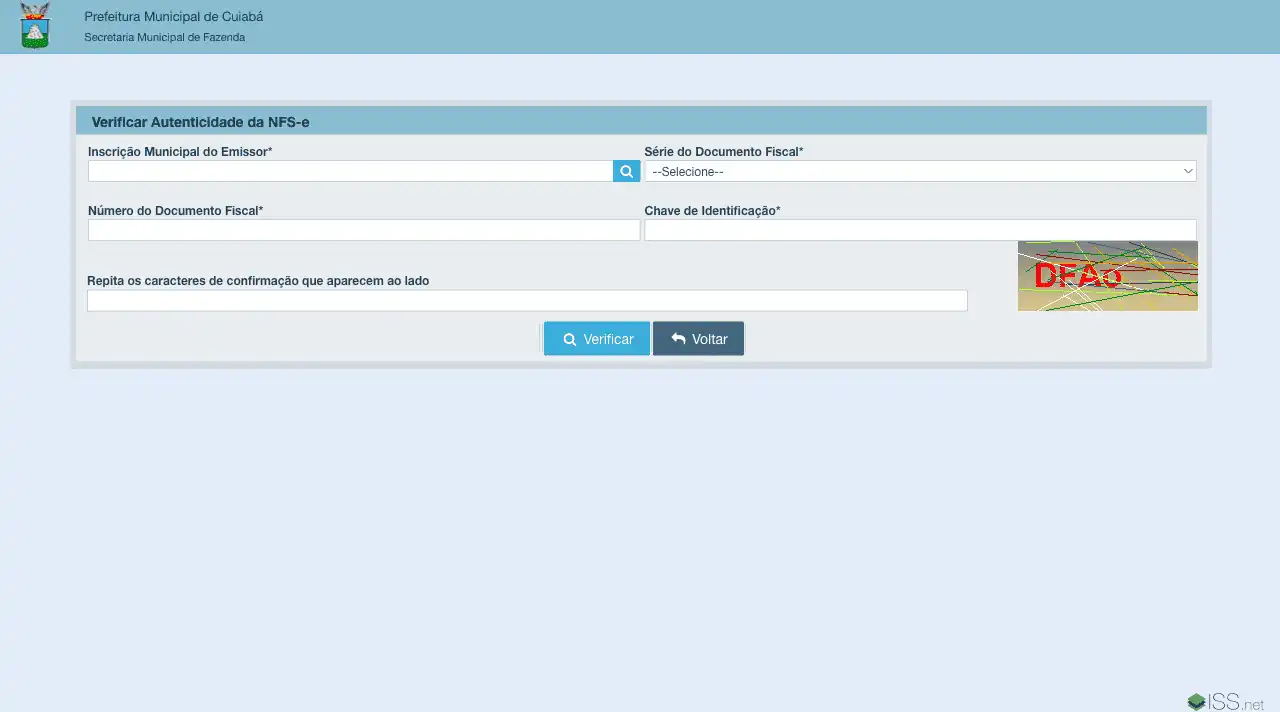This screenshot has height=712, width=1280.
Task: Click the captcha image showing red characters
Action: [x=1107, y=276]
